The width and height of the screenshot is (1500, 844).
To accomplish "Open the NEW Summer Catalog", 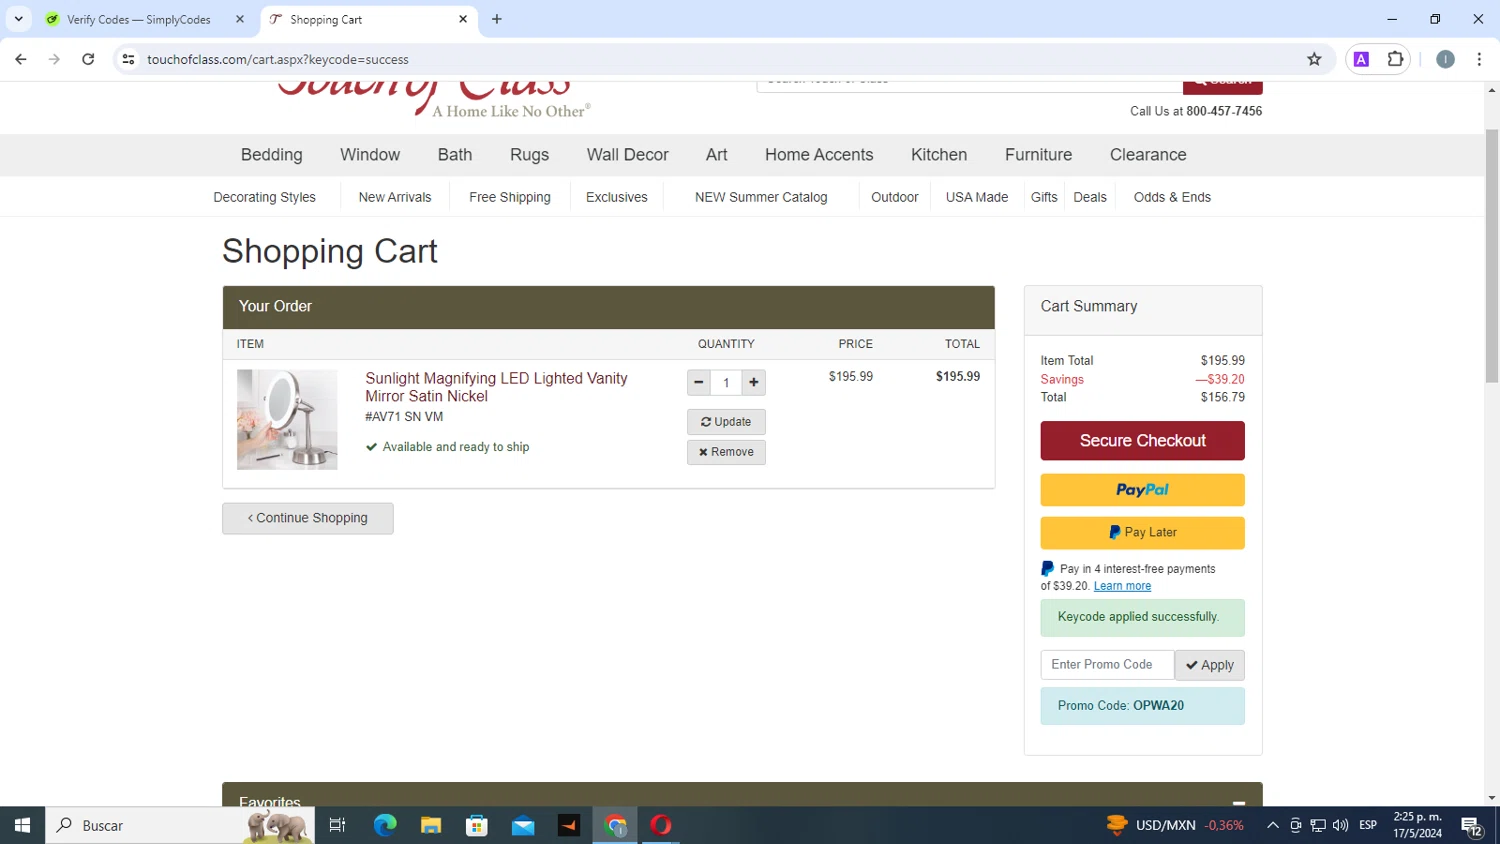I will click(x=761, y=197).
